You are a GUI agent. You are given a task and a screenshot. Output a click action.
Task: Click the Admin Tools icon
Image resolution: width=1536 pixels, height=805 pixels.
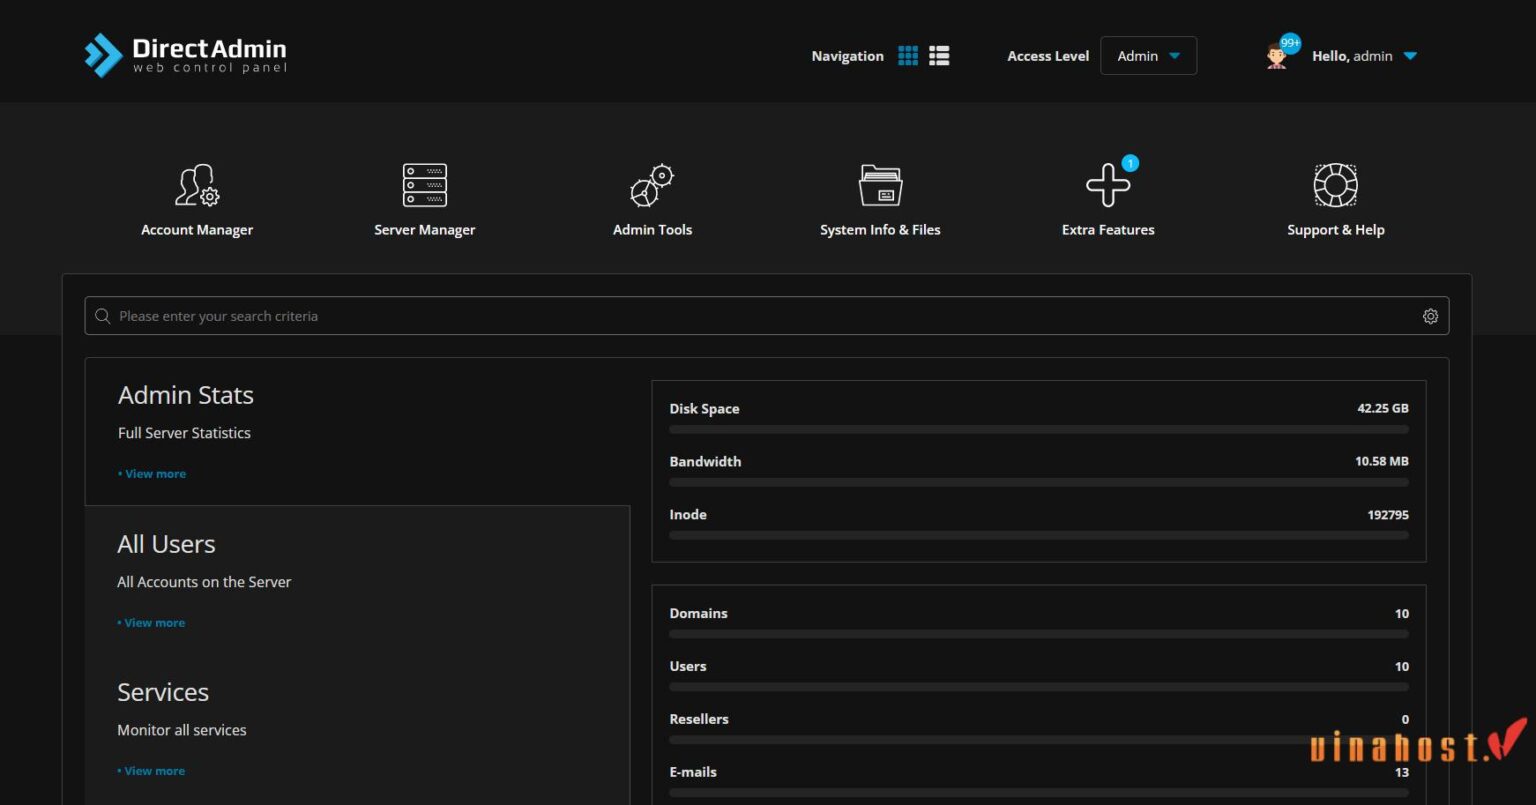point(652,186)
